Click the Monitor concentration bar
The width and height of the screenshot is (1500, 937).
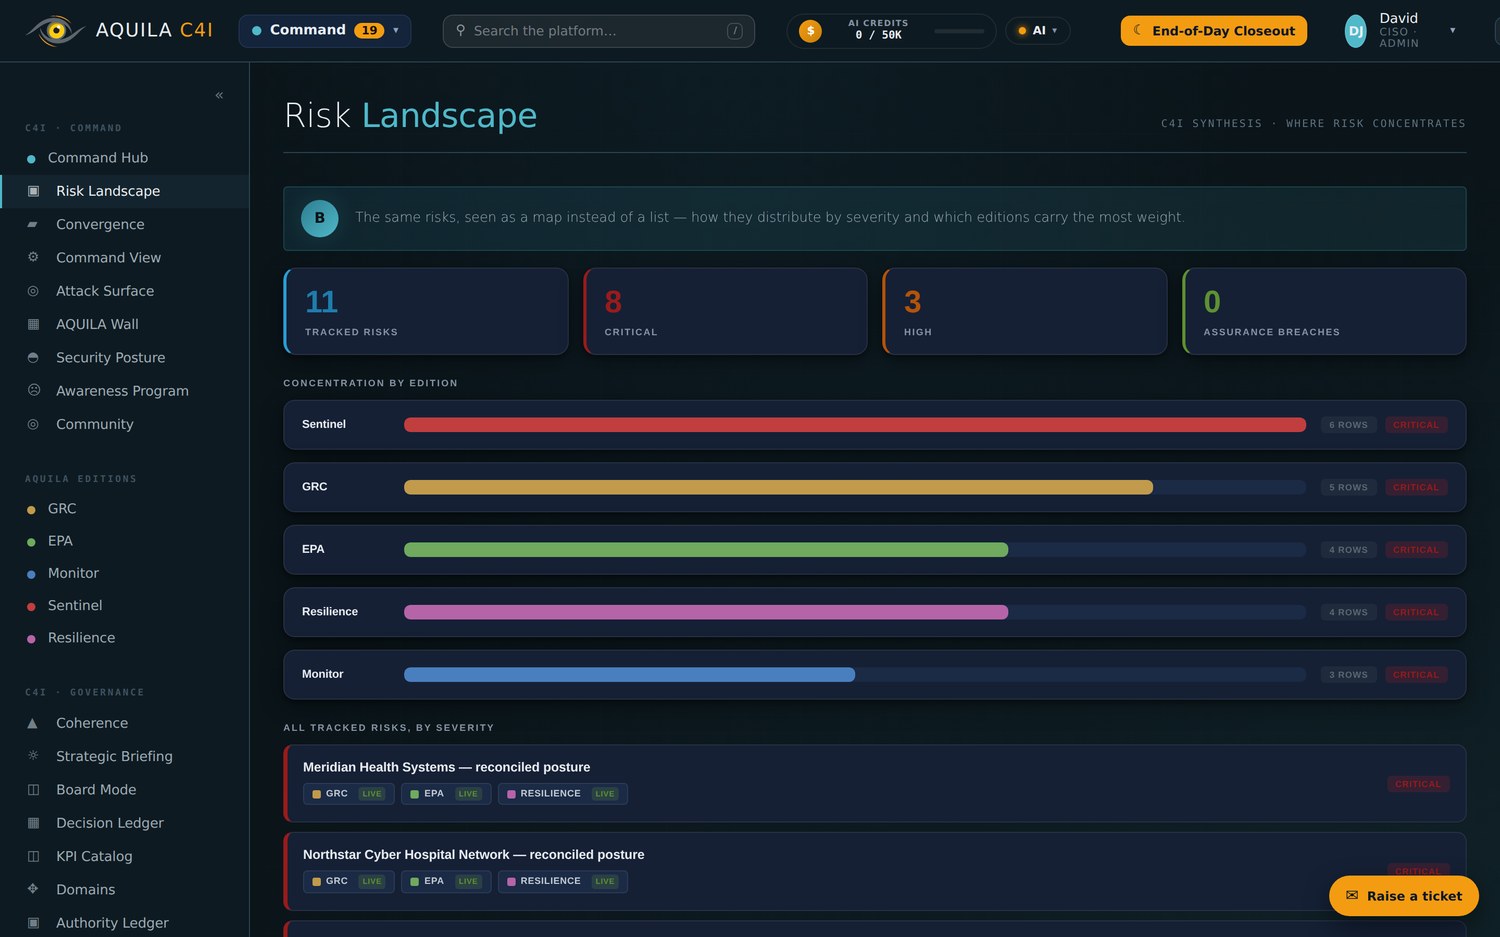[x=629, y=675]
